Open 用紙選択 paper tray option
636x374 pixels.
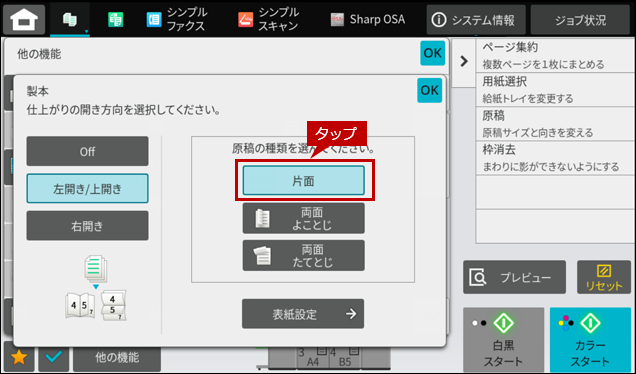(x=555, y=90)
